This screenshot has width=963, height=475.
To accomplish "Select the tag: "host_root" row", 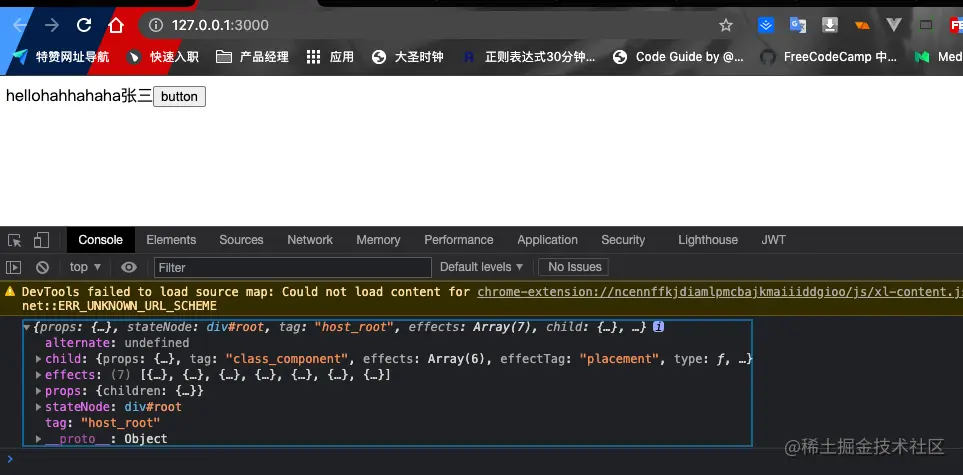I will pos(102,423).
